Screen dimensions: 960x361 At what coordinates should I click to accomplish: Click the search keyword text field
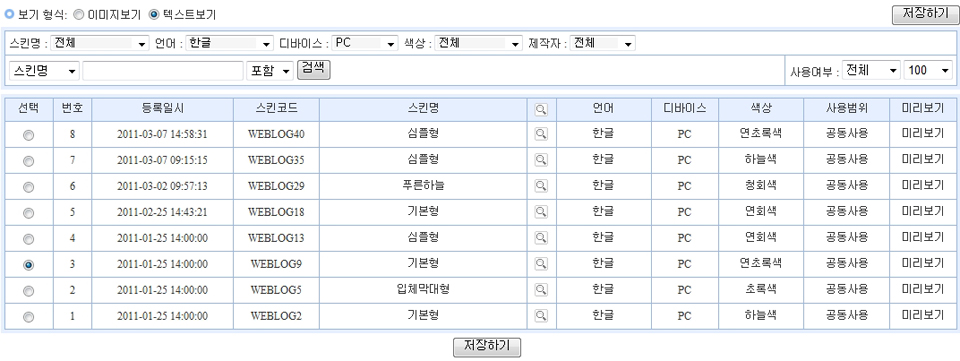tap(163, 71)
